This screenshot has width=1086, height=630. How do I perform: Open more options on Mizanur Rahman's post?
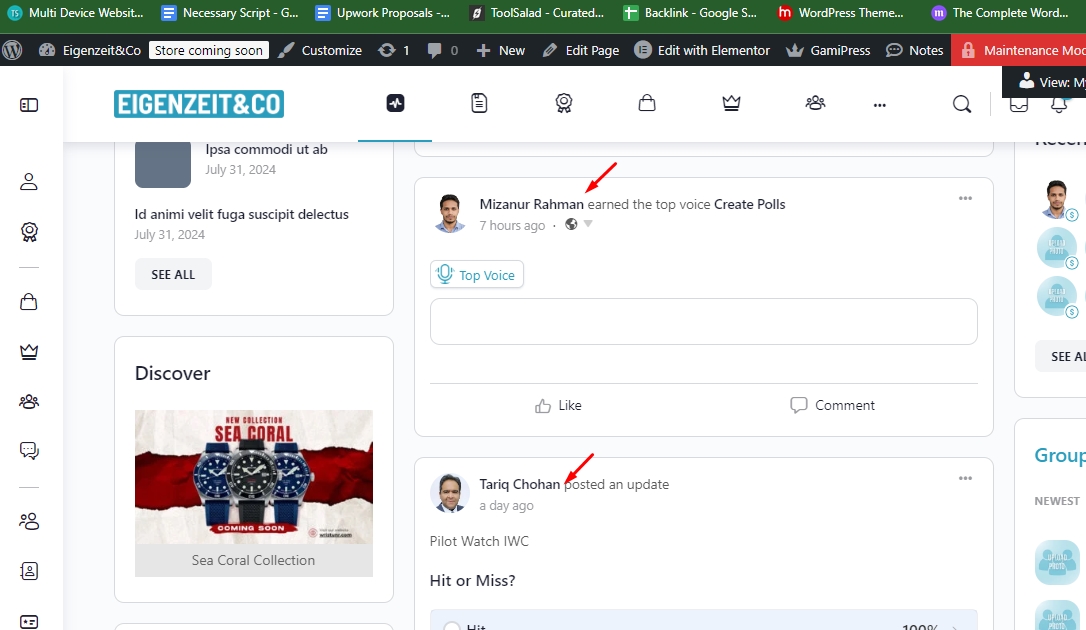(x=965, y=199)
